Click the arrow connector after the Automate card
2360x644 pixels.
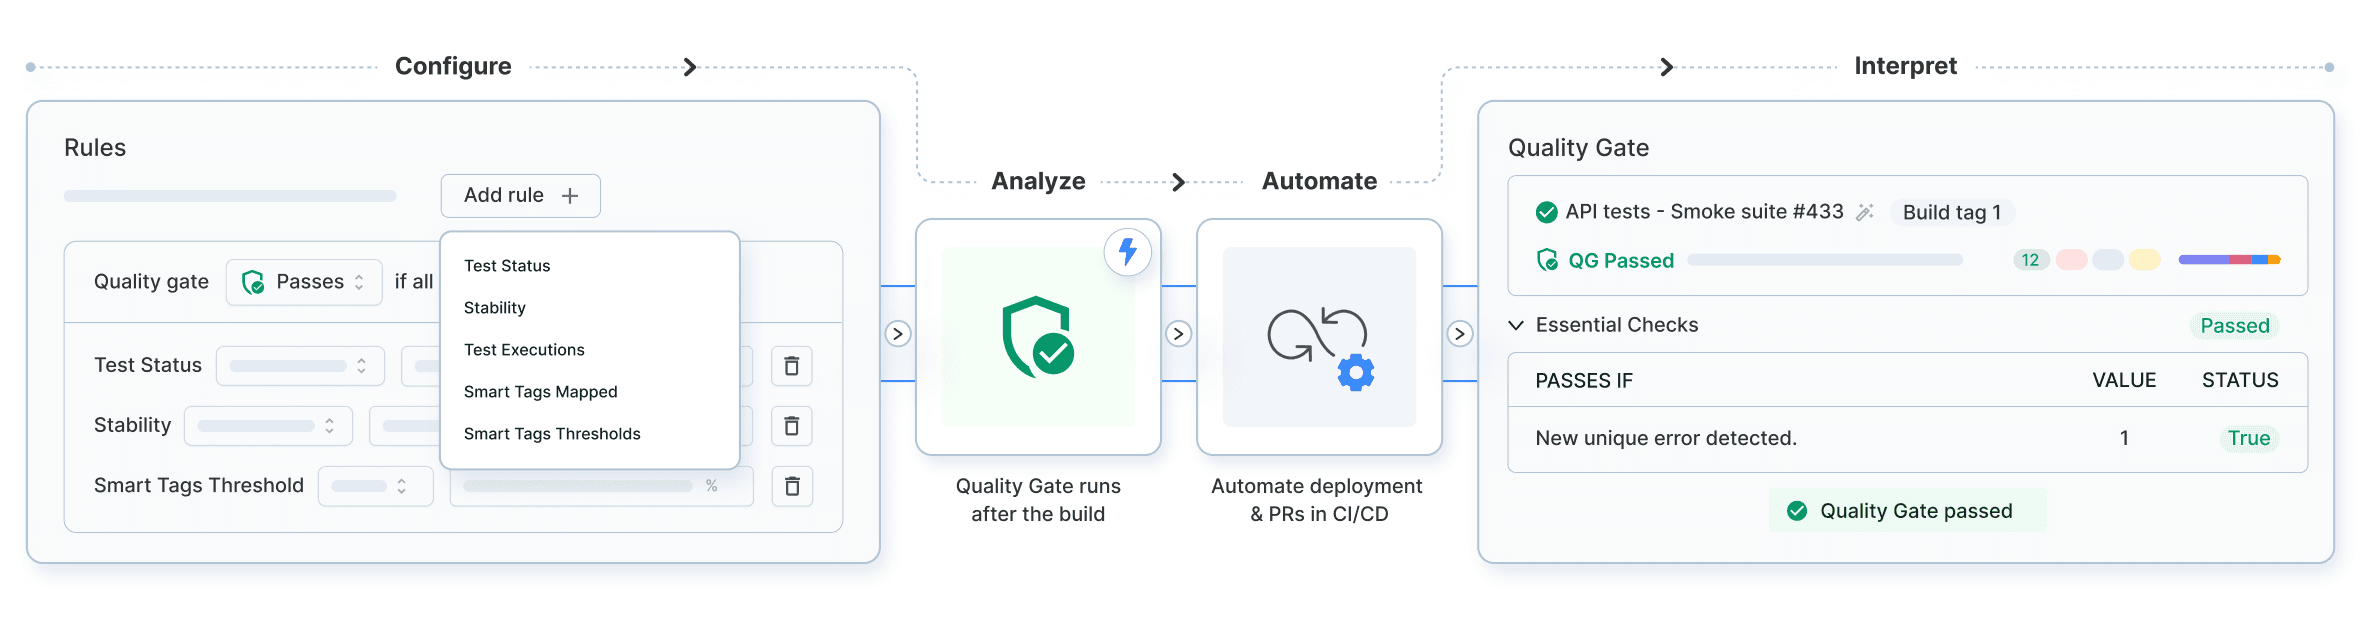[1460, 334]
